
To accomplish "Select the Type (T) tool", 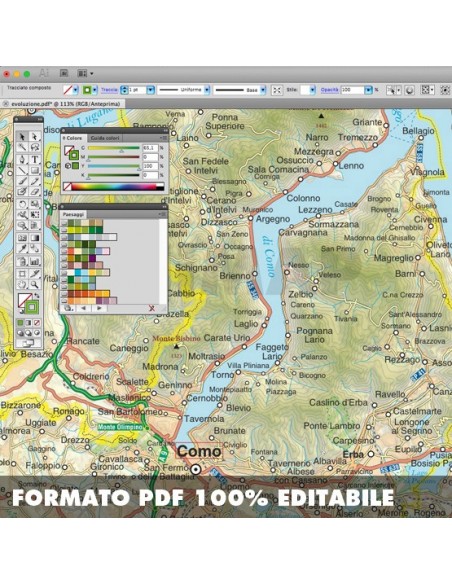I will [34, 159].
